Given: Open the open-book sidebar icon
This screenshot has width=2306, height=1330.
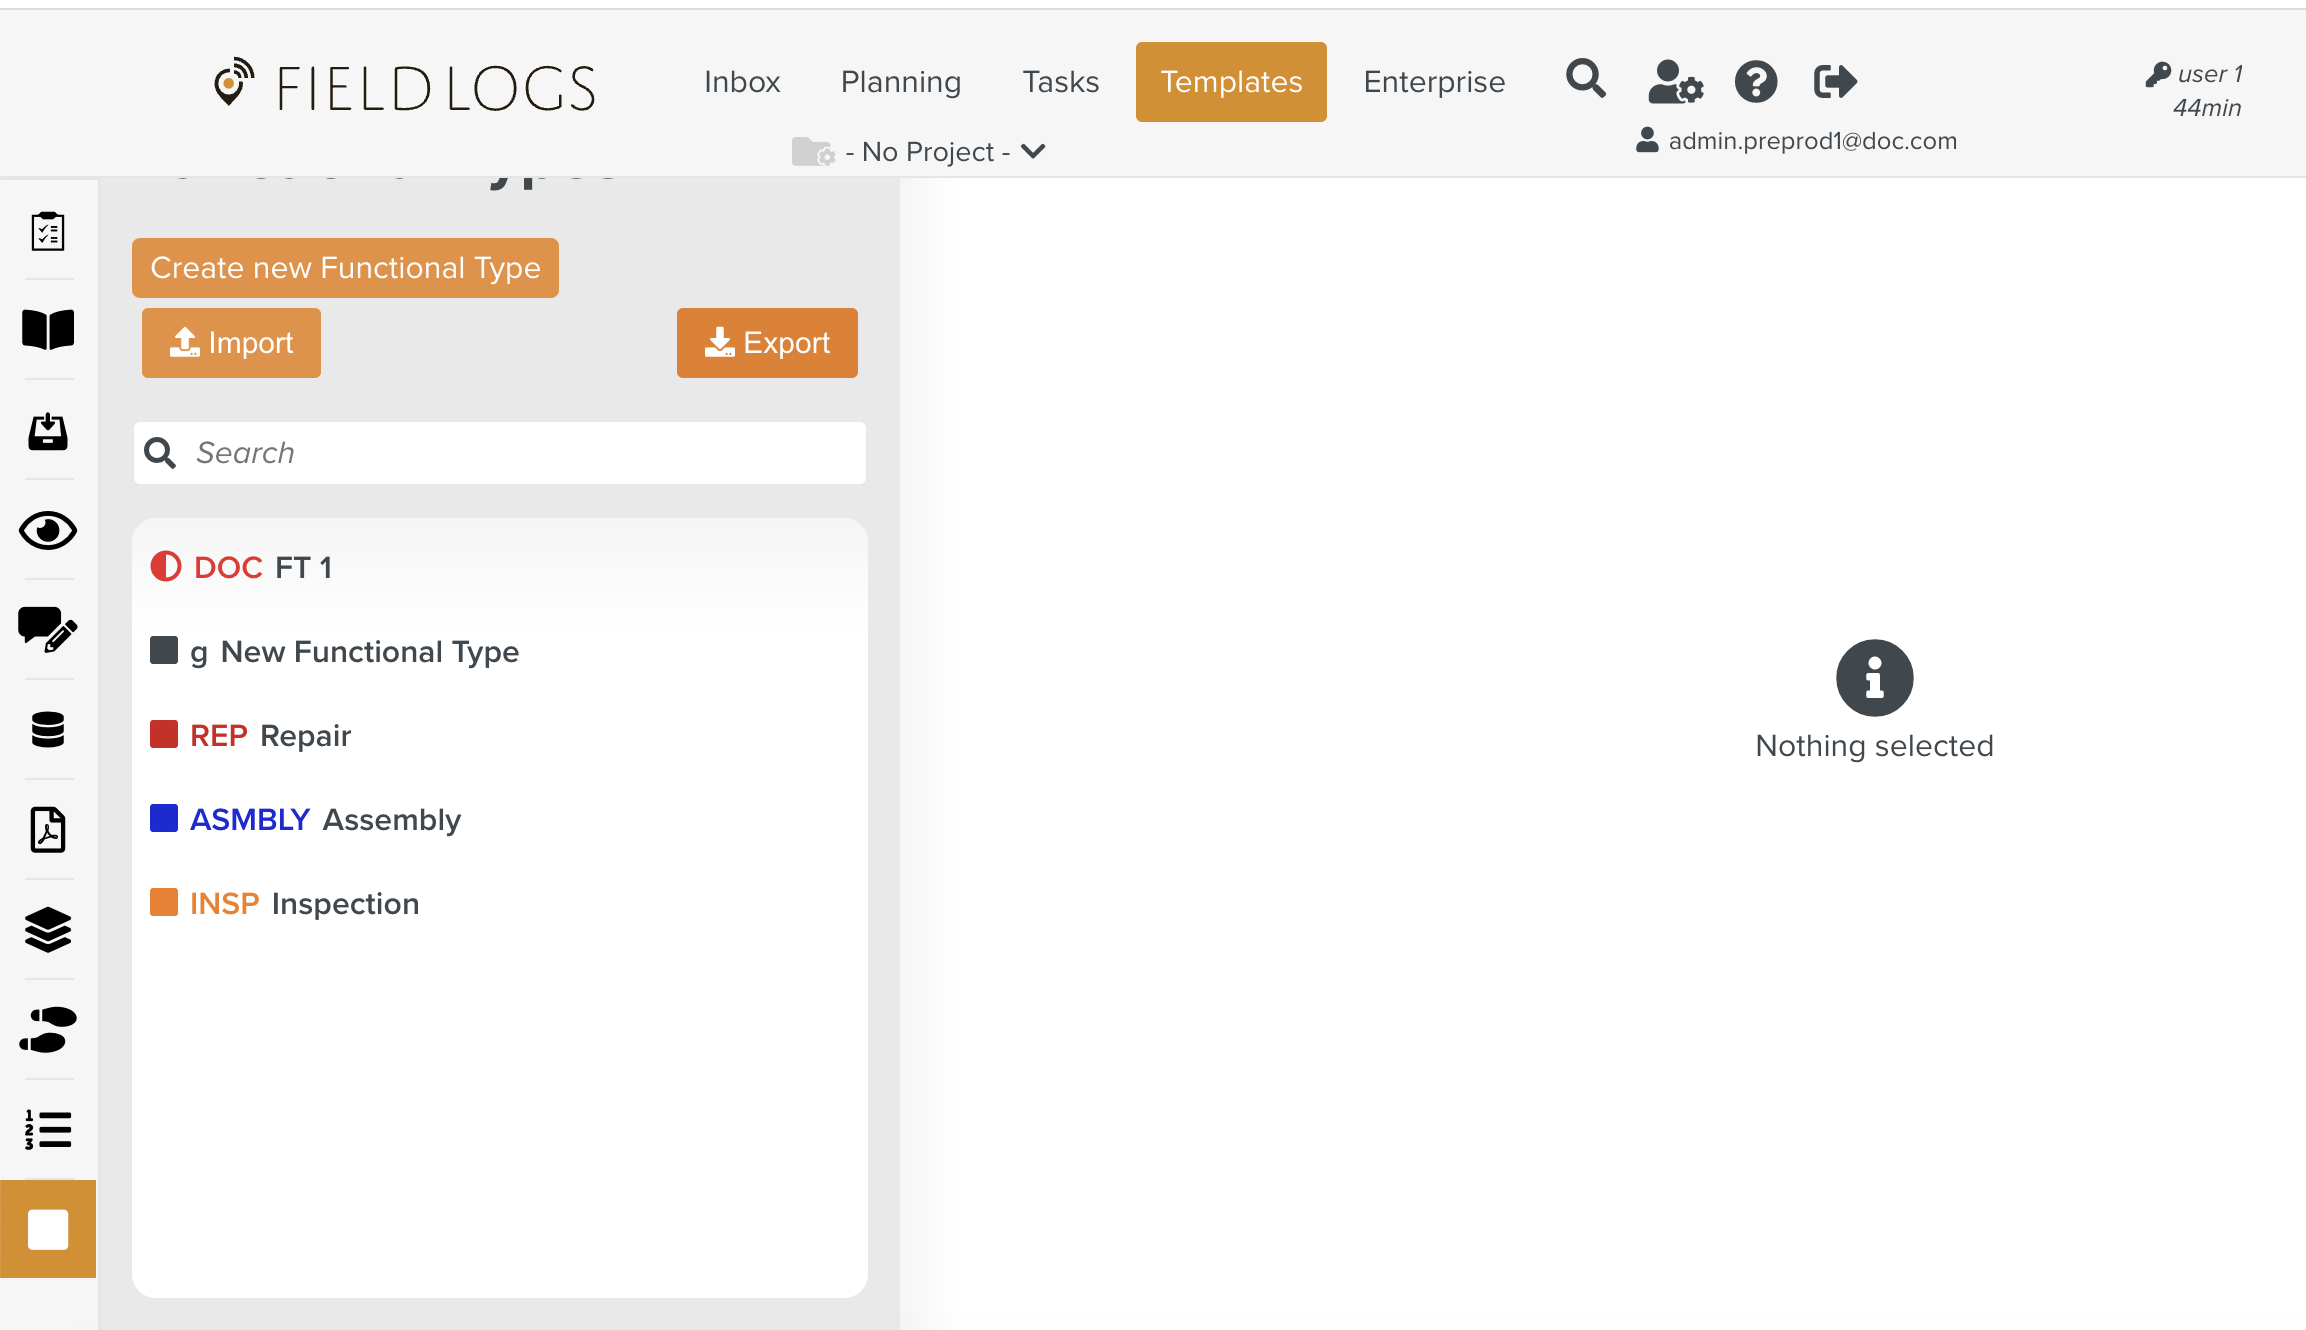Looking at the screenshot, I should (x=47, y=329).
